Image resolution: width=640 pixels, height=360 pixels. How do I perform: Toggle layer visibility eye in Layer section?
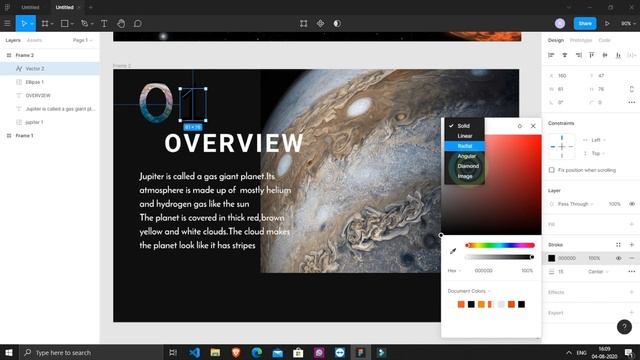tap(632, 204)
